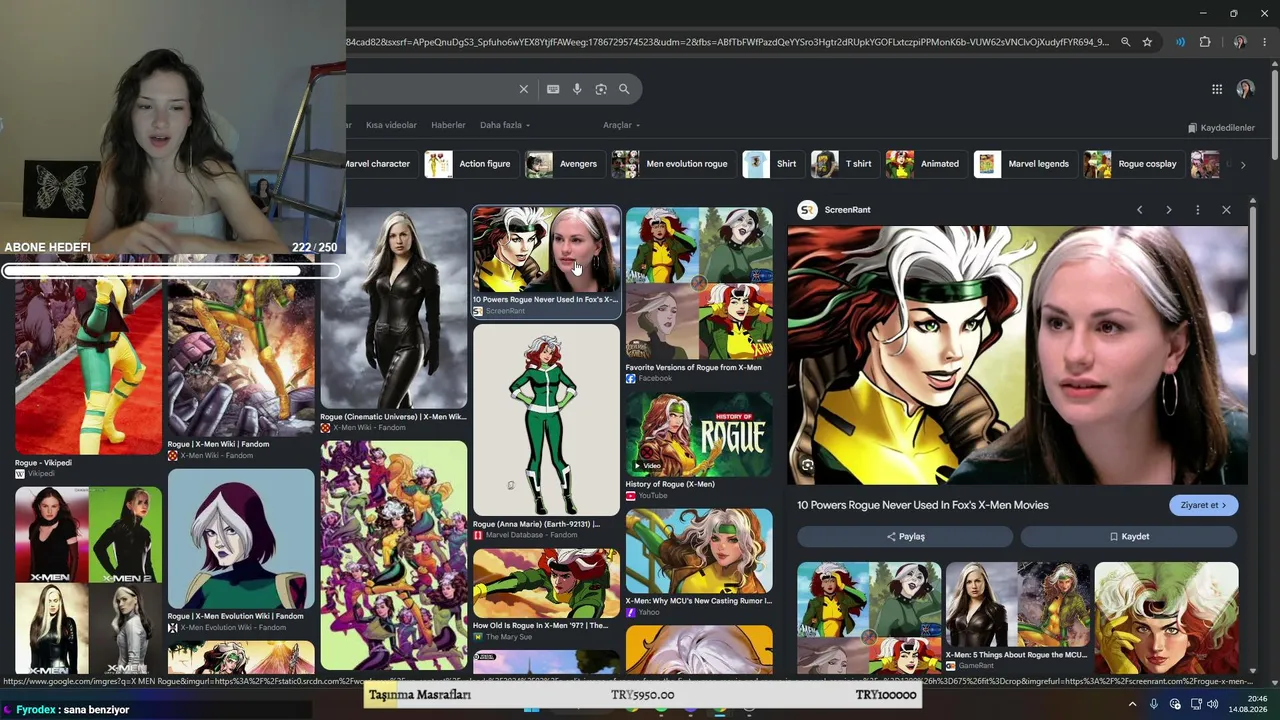Open the on-screen keyboard input tool

pyautogui.click(x=553, y=89)
